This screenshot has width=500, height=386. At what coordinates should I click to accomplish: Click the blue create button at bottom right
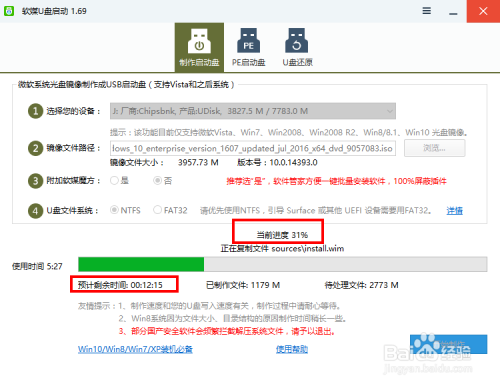click(448, 344)
